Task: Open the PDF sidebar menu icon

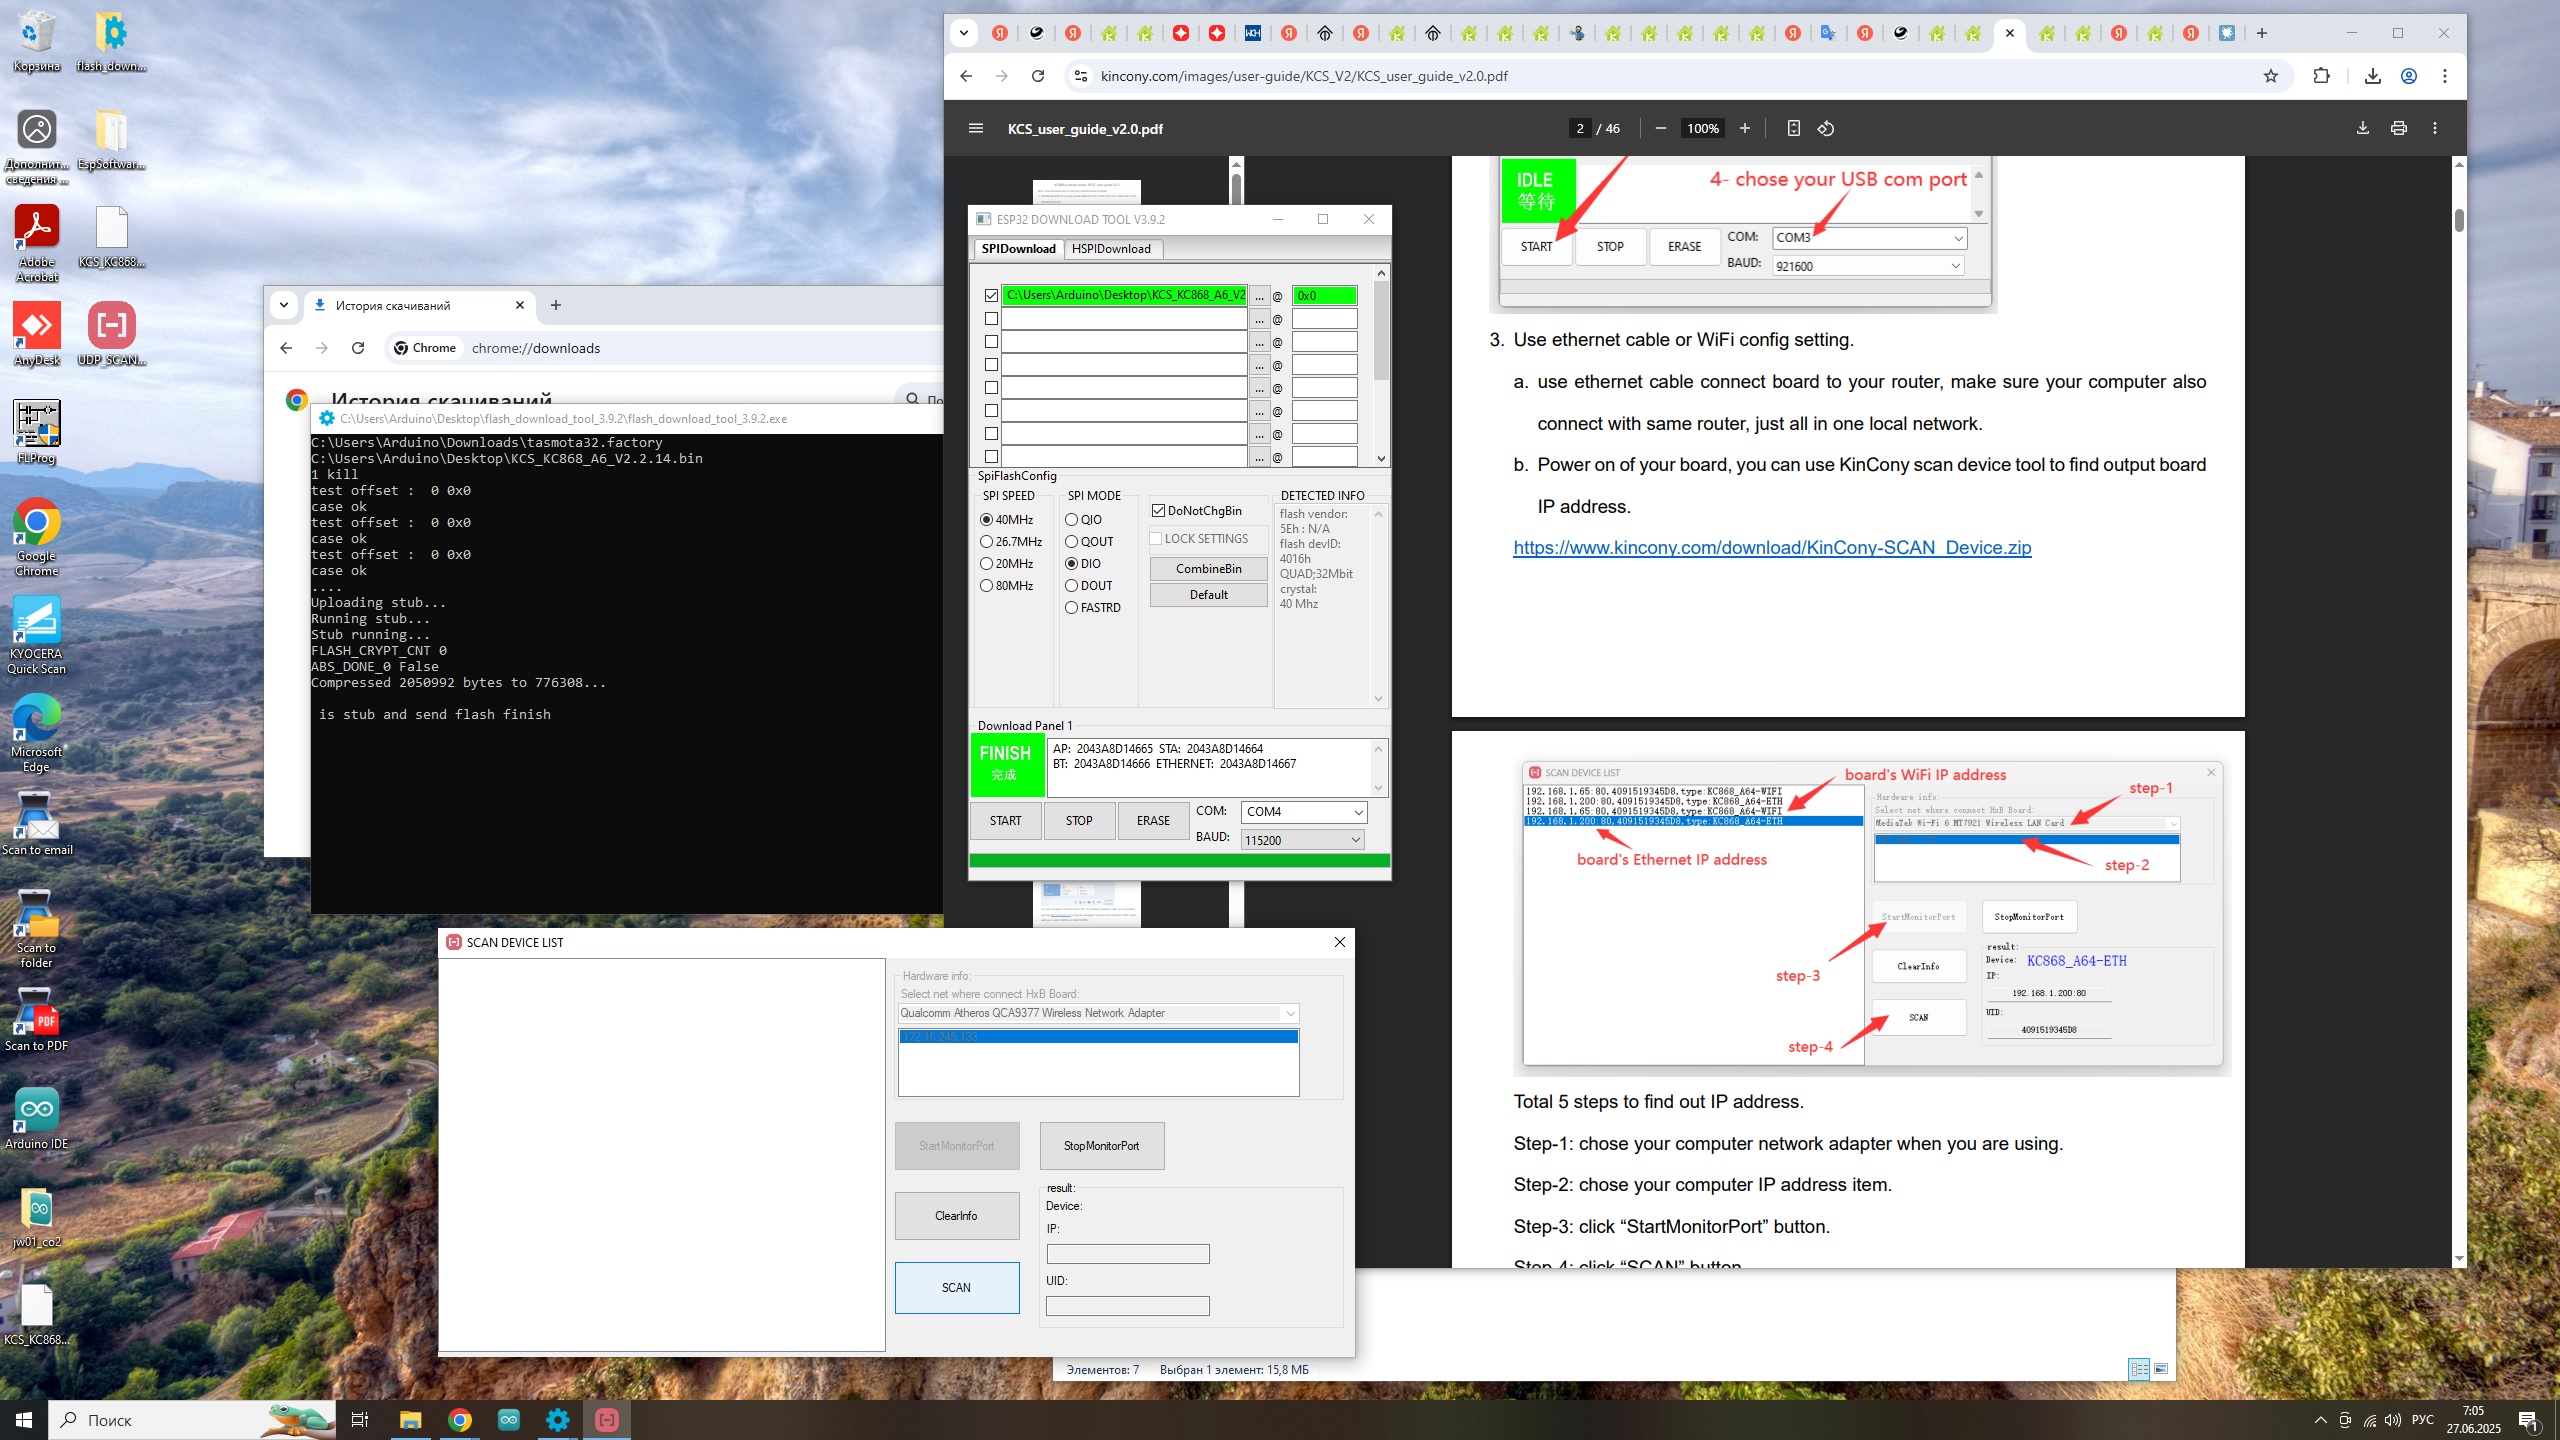Action: (x=976, y=128)
